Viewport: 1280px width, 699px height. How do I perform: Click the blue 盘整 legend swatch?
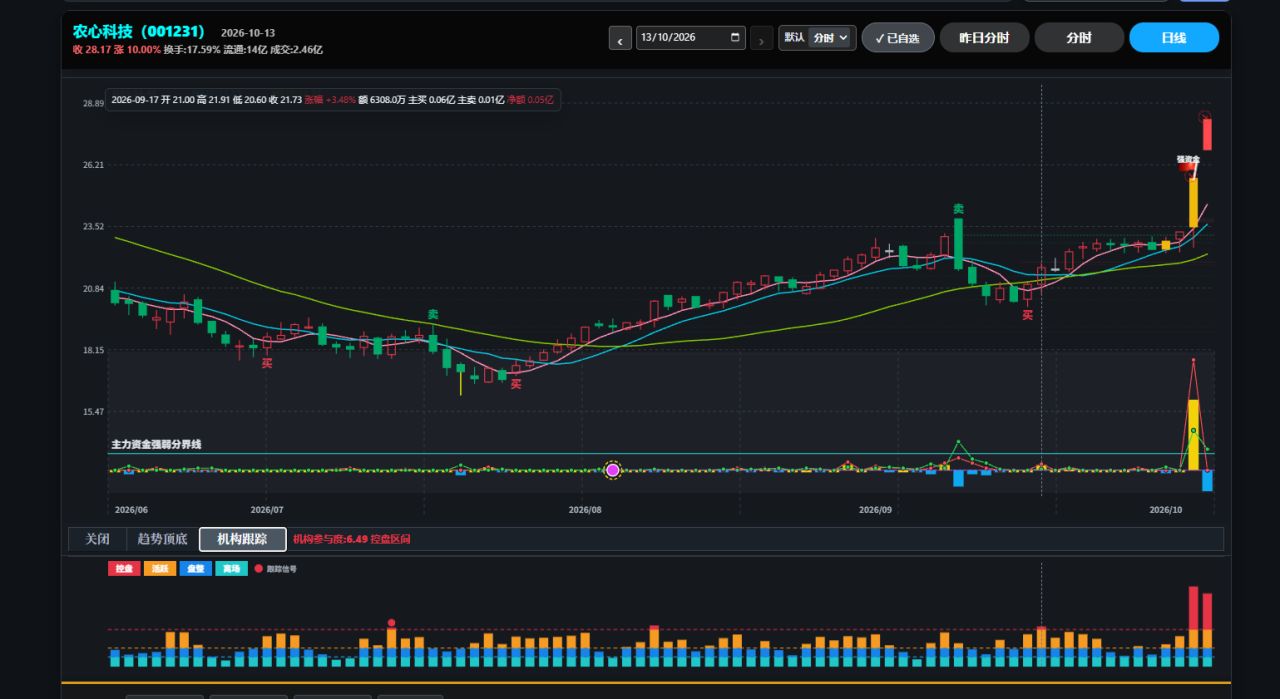(196, 569)
